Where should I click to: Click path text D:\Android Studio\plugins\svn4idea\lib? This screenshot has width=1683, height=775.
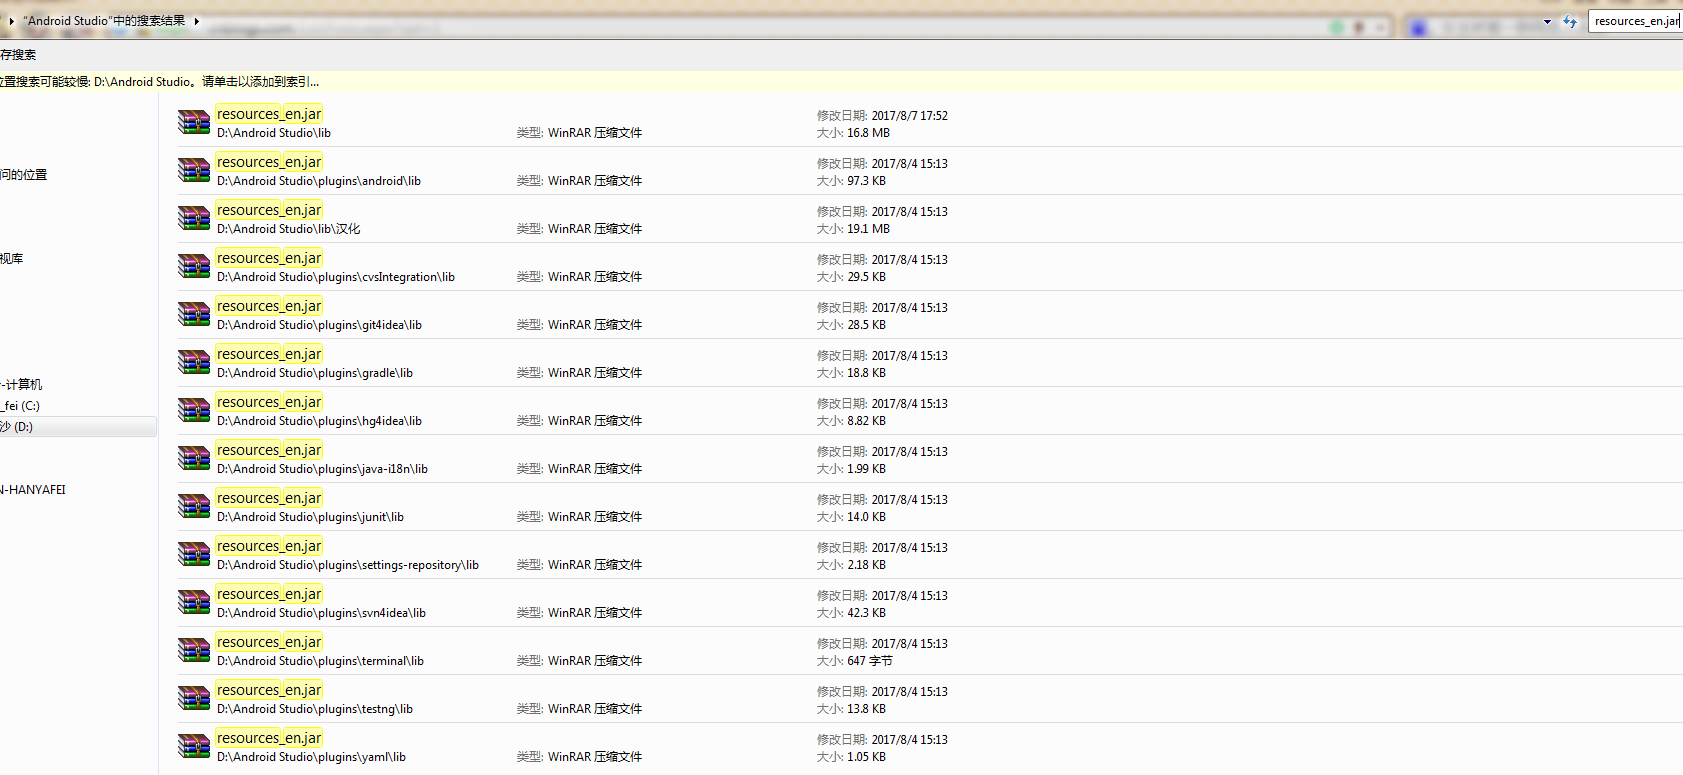[x=321, y=613]
